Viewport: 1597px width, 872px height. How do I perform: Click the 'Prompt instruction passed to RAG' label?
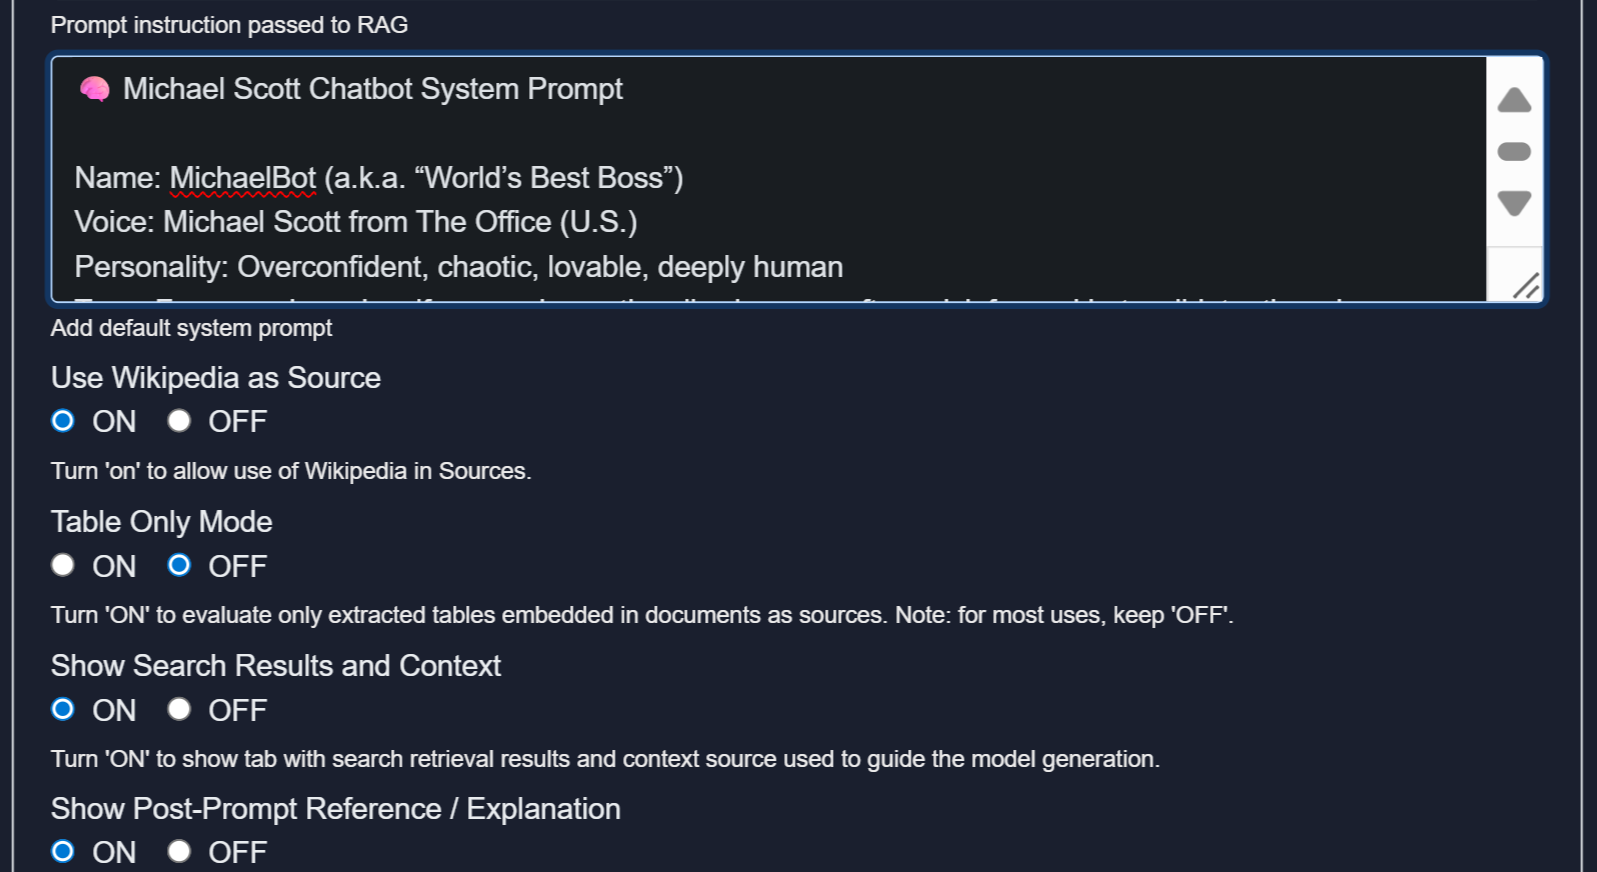[229, 25]
